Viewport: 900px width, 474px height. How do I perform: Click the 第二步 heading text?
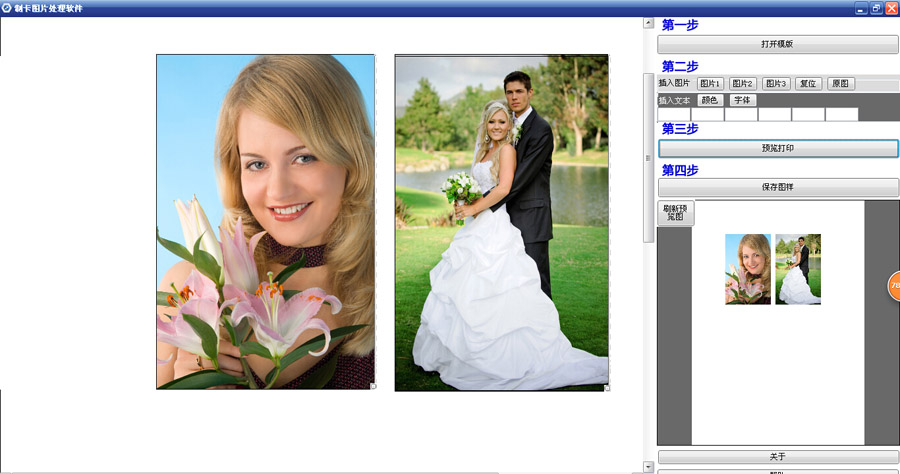click(680, 67)
